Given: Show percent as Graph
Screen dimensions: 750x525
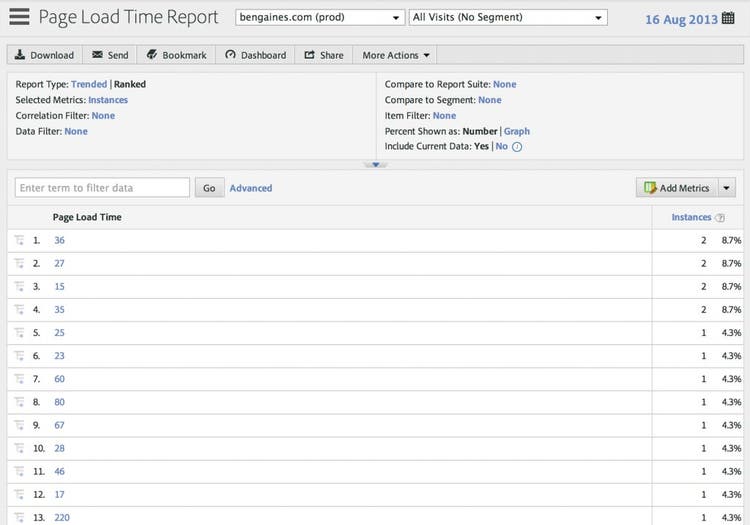Looking at the screenshot, I should click(517, 131).
